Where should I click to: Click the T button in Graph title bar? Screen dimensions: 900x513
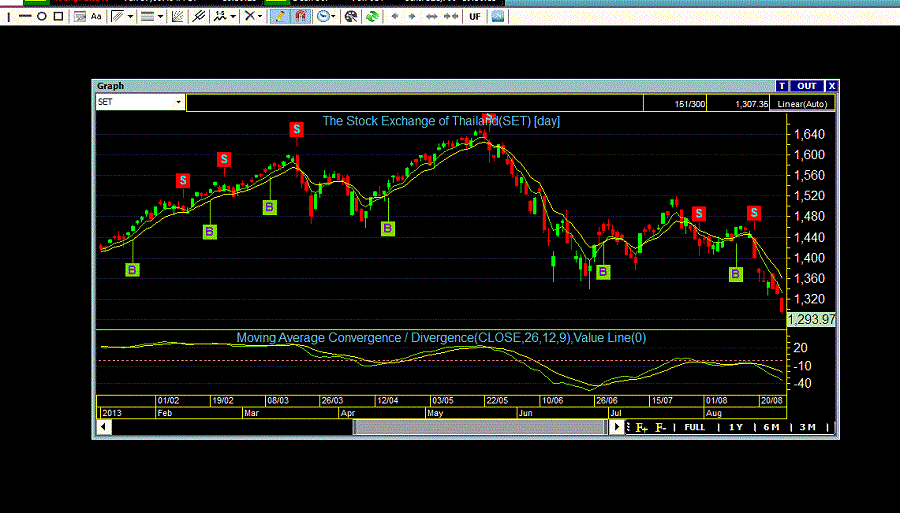[x=782, y=86]
